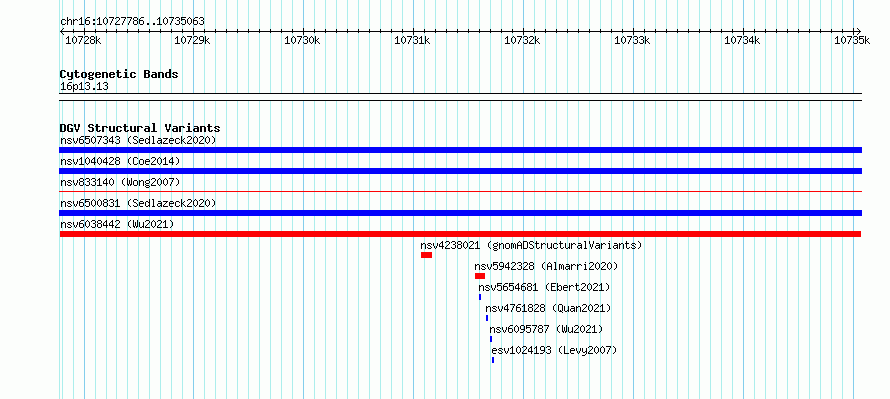Select the blue bar under nsv6507343
The width and height of the screenshot is (890, 399).
click(460, 150)
